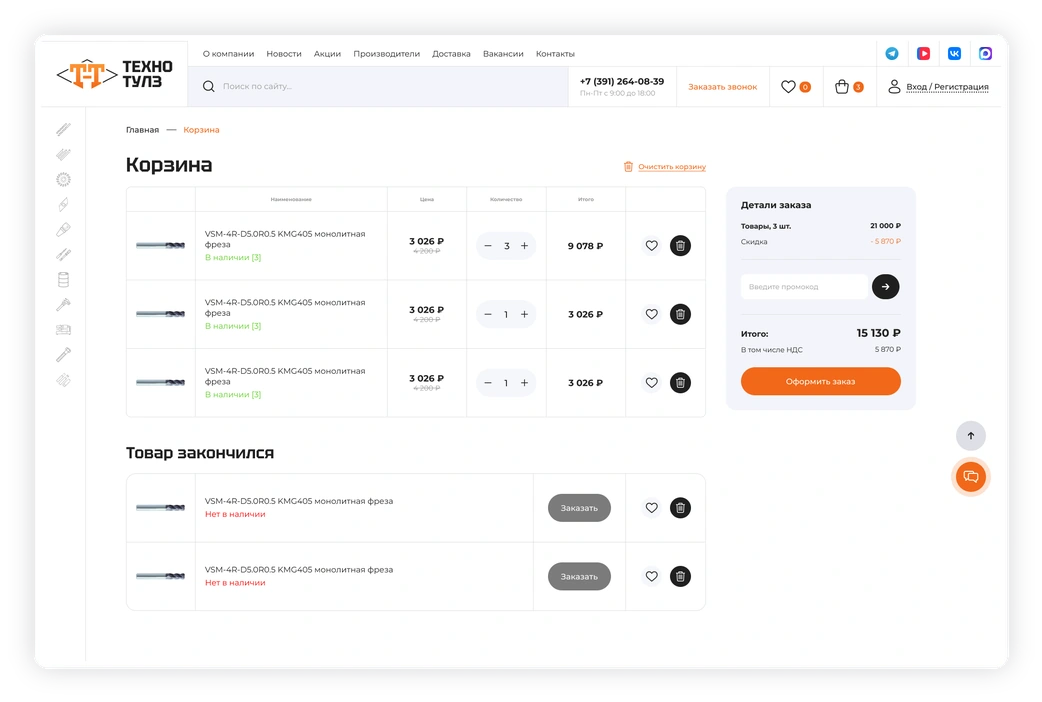Open the topmost drill bit category icon
The height and width of the screenshot is (702, 1042).
tap(63, 129)
